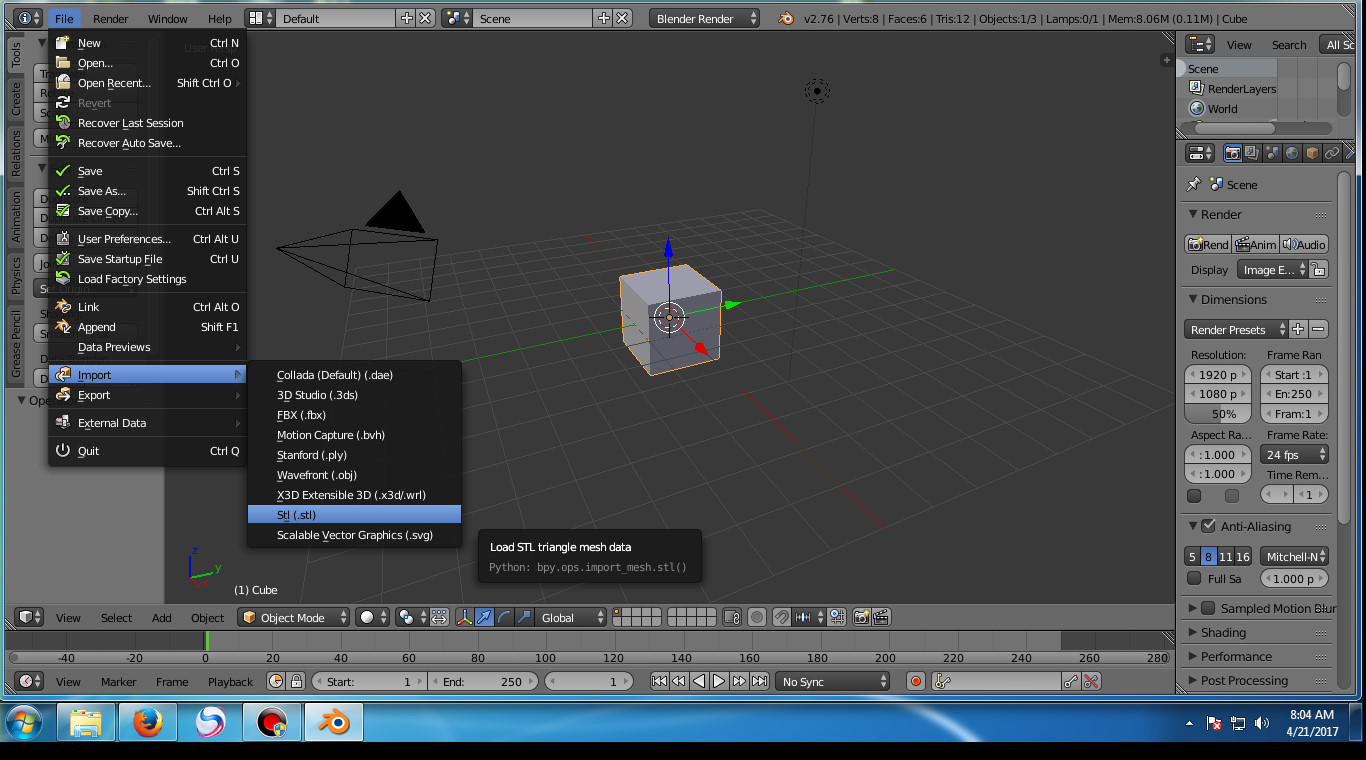
Task: Select 16 anti-aliasing samples
Action: 1243,557
